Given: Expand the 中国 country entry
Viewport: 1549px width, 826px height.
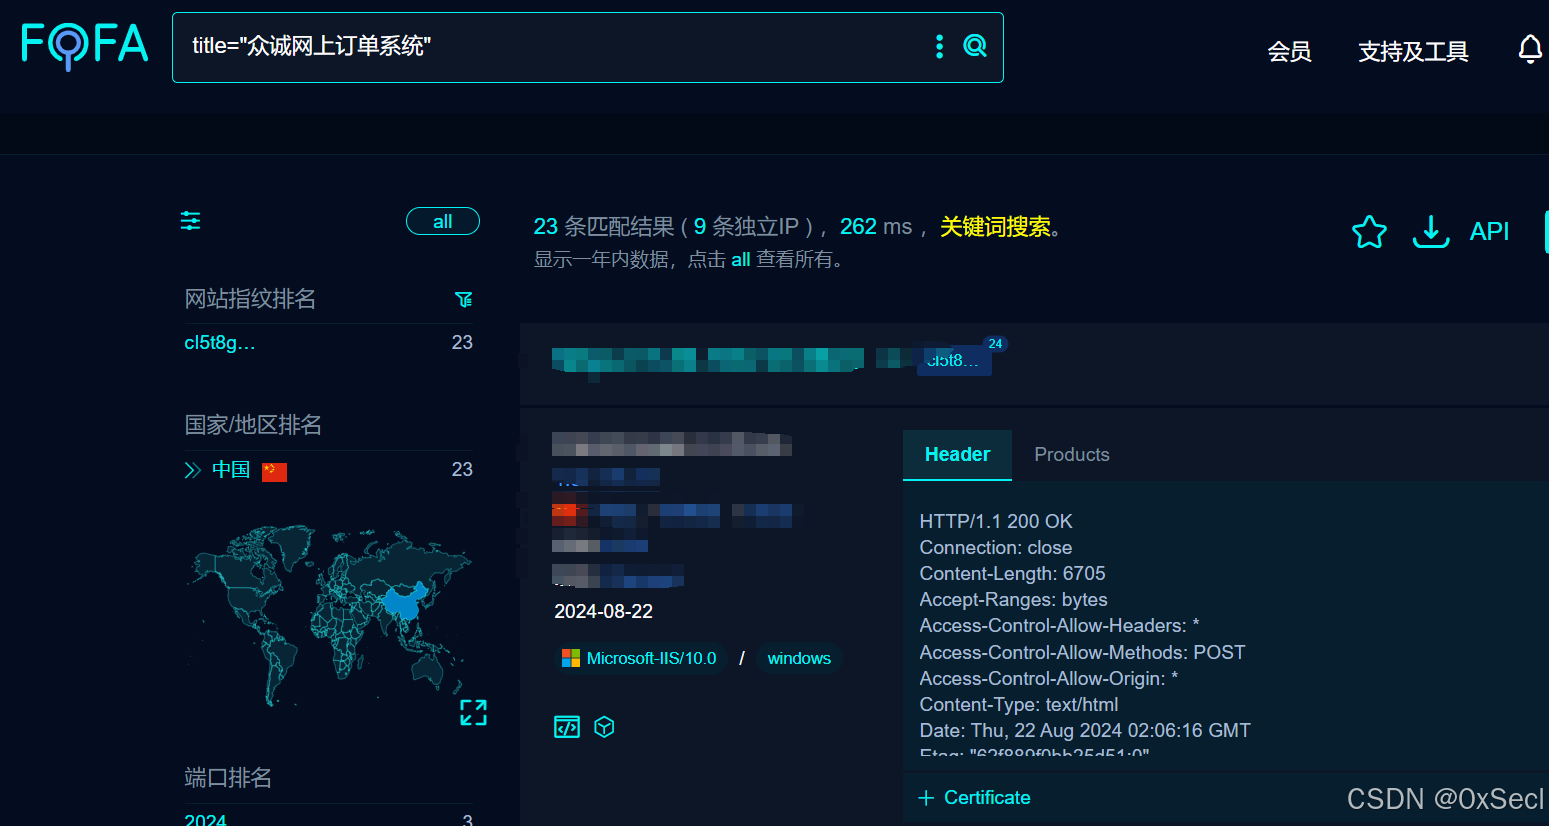Looking at the screenshot, I should 192,469.
